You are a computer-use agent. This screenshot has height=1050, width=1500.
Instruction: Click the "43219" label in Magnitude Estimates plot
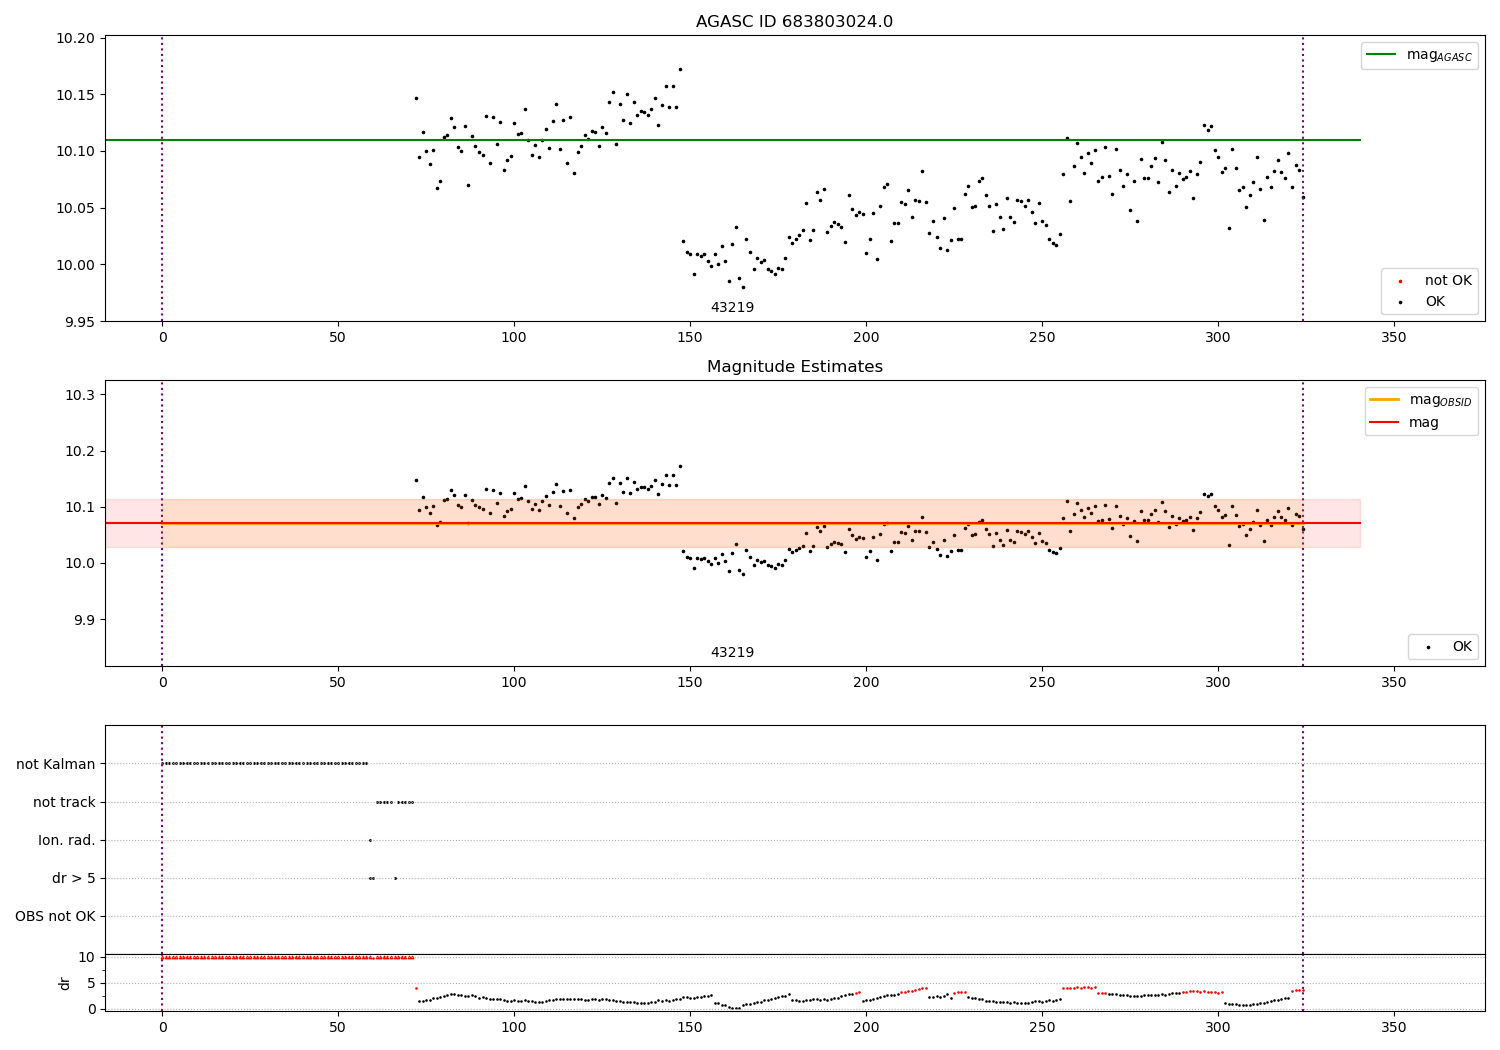(732, 653)
